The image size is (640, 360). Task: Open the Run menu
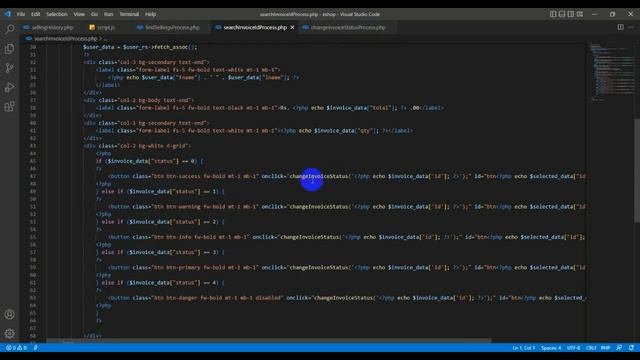(x=109, y=14)
